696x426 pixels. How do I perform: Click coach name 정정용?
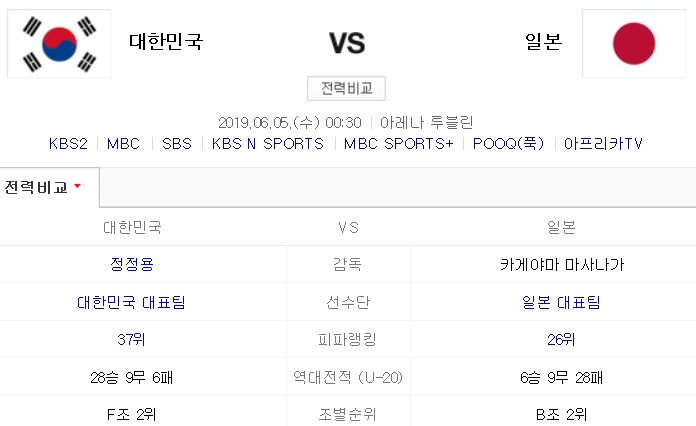[132, 264]
